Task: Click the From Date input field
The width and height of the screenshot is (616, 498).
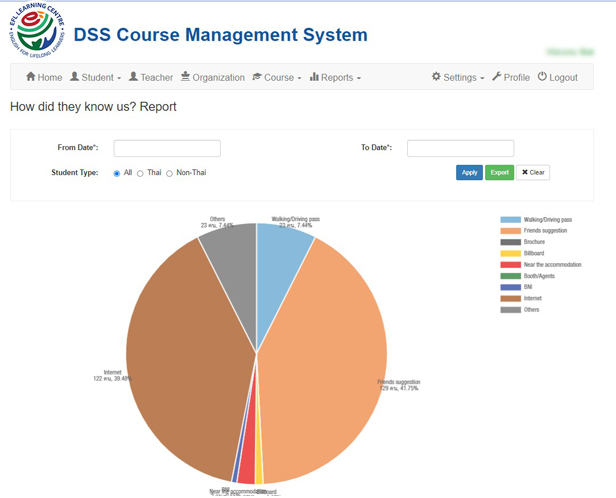Action: click(x=167, y=148)
